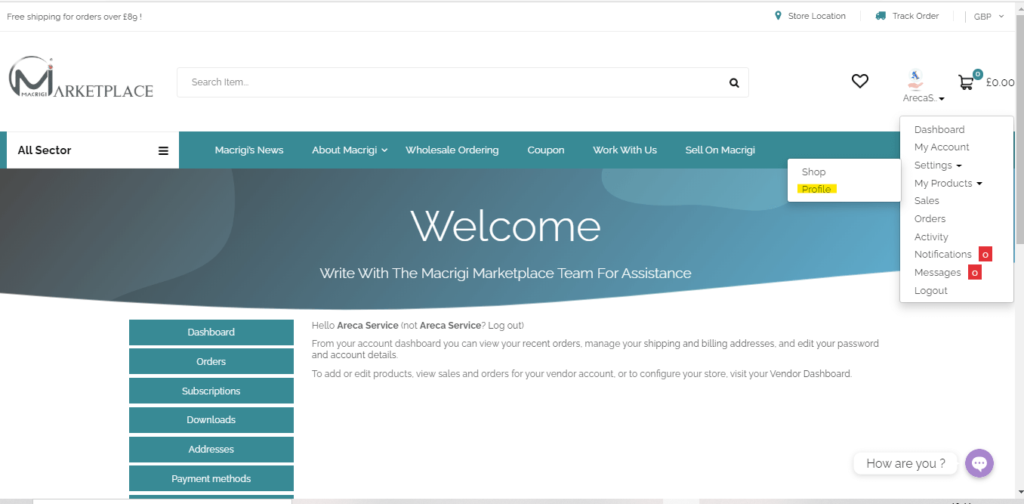Click the Payment methods sidebar button
Screen dimensions: 1024x504
click(x=211, y=479)
